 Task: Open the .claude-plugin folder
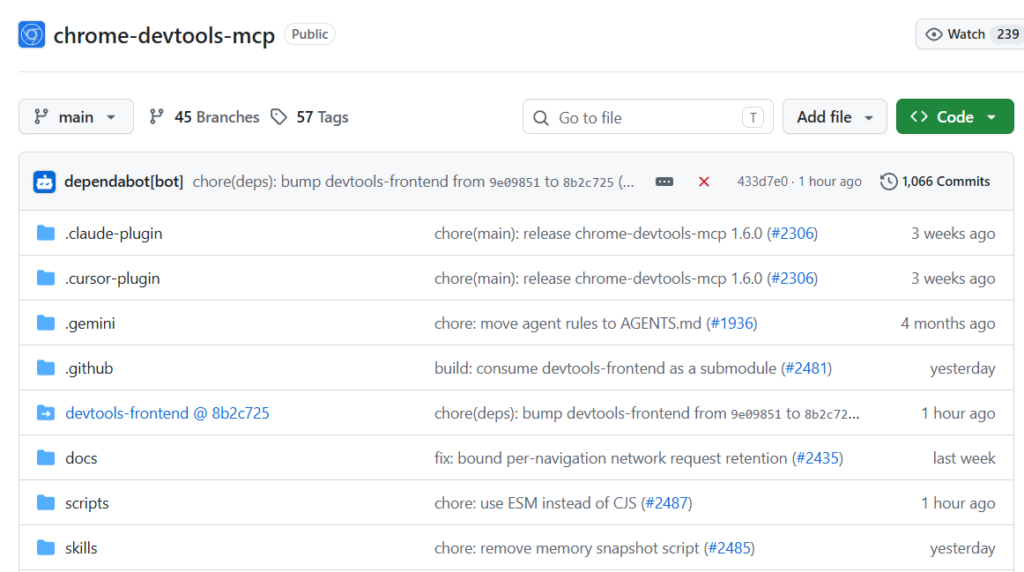[x=114, y=233]
